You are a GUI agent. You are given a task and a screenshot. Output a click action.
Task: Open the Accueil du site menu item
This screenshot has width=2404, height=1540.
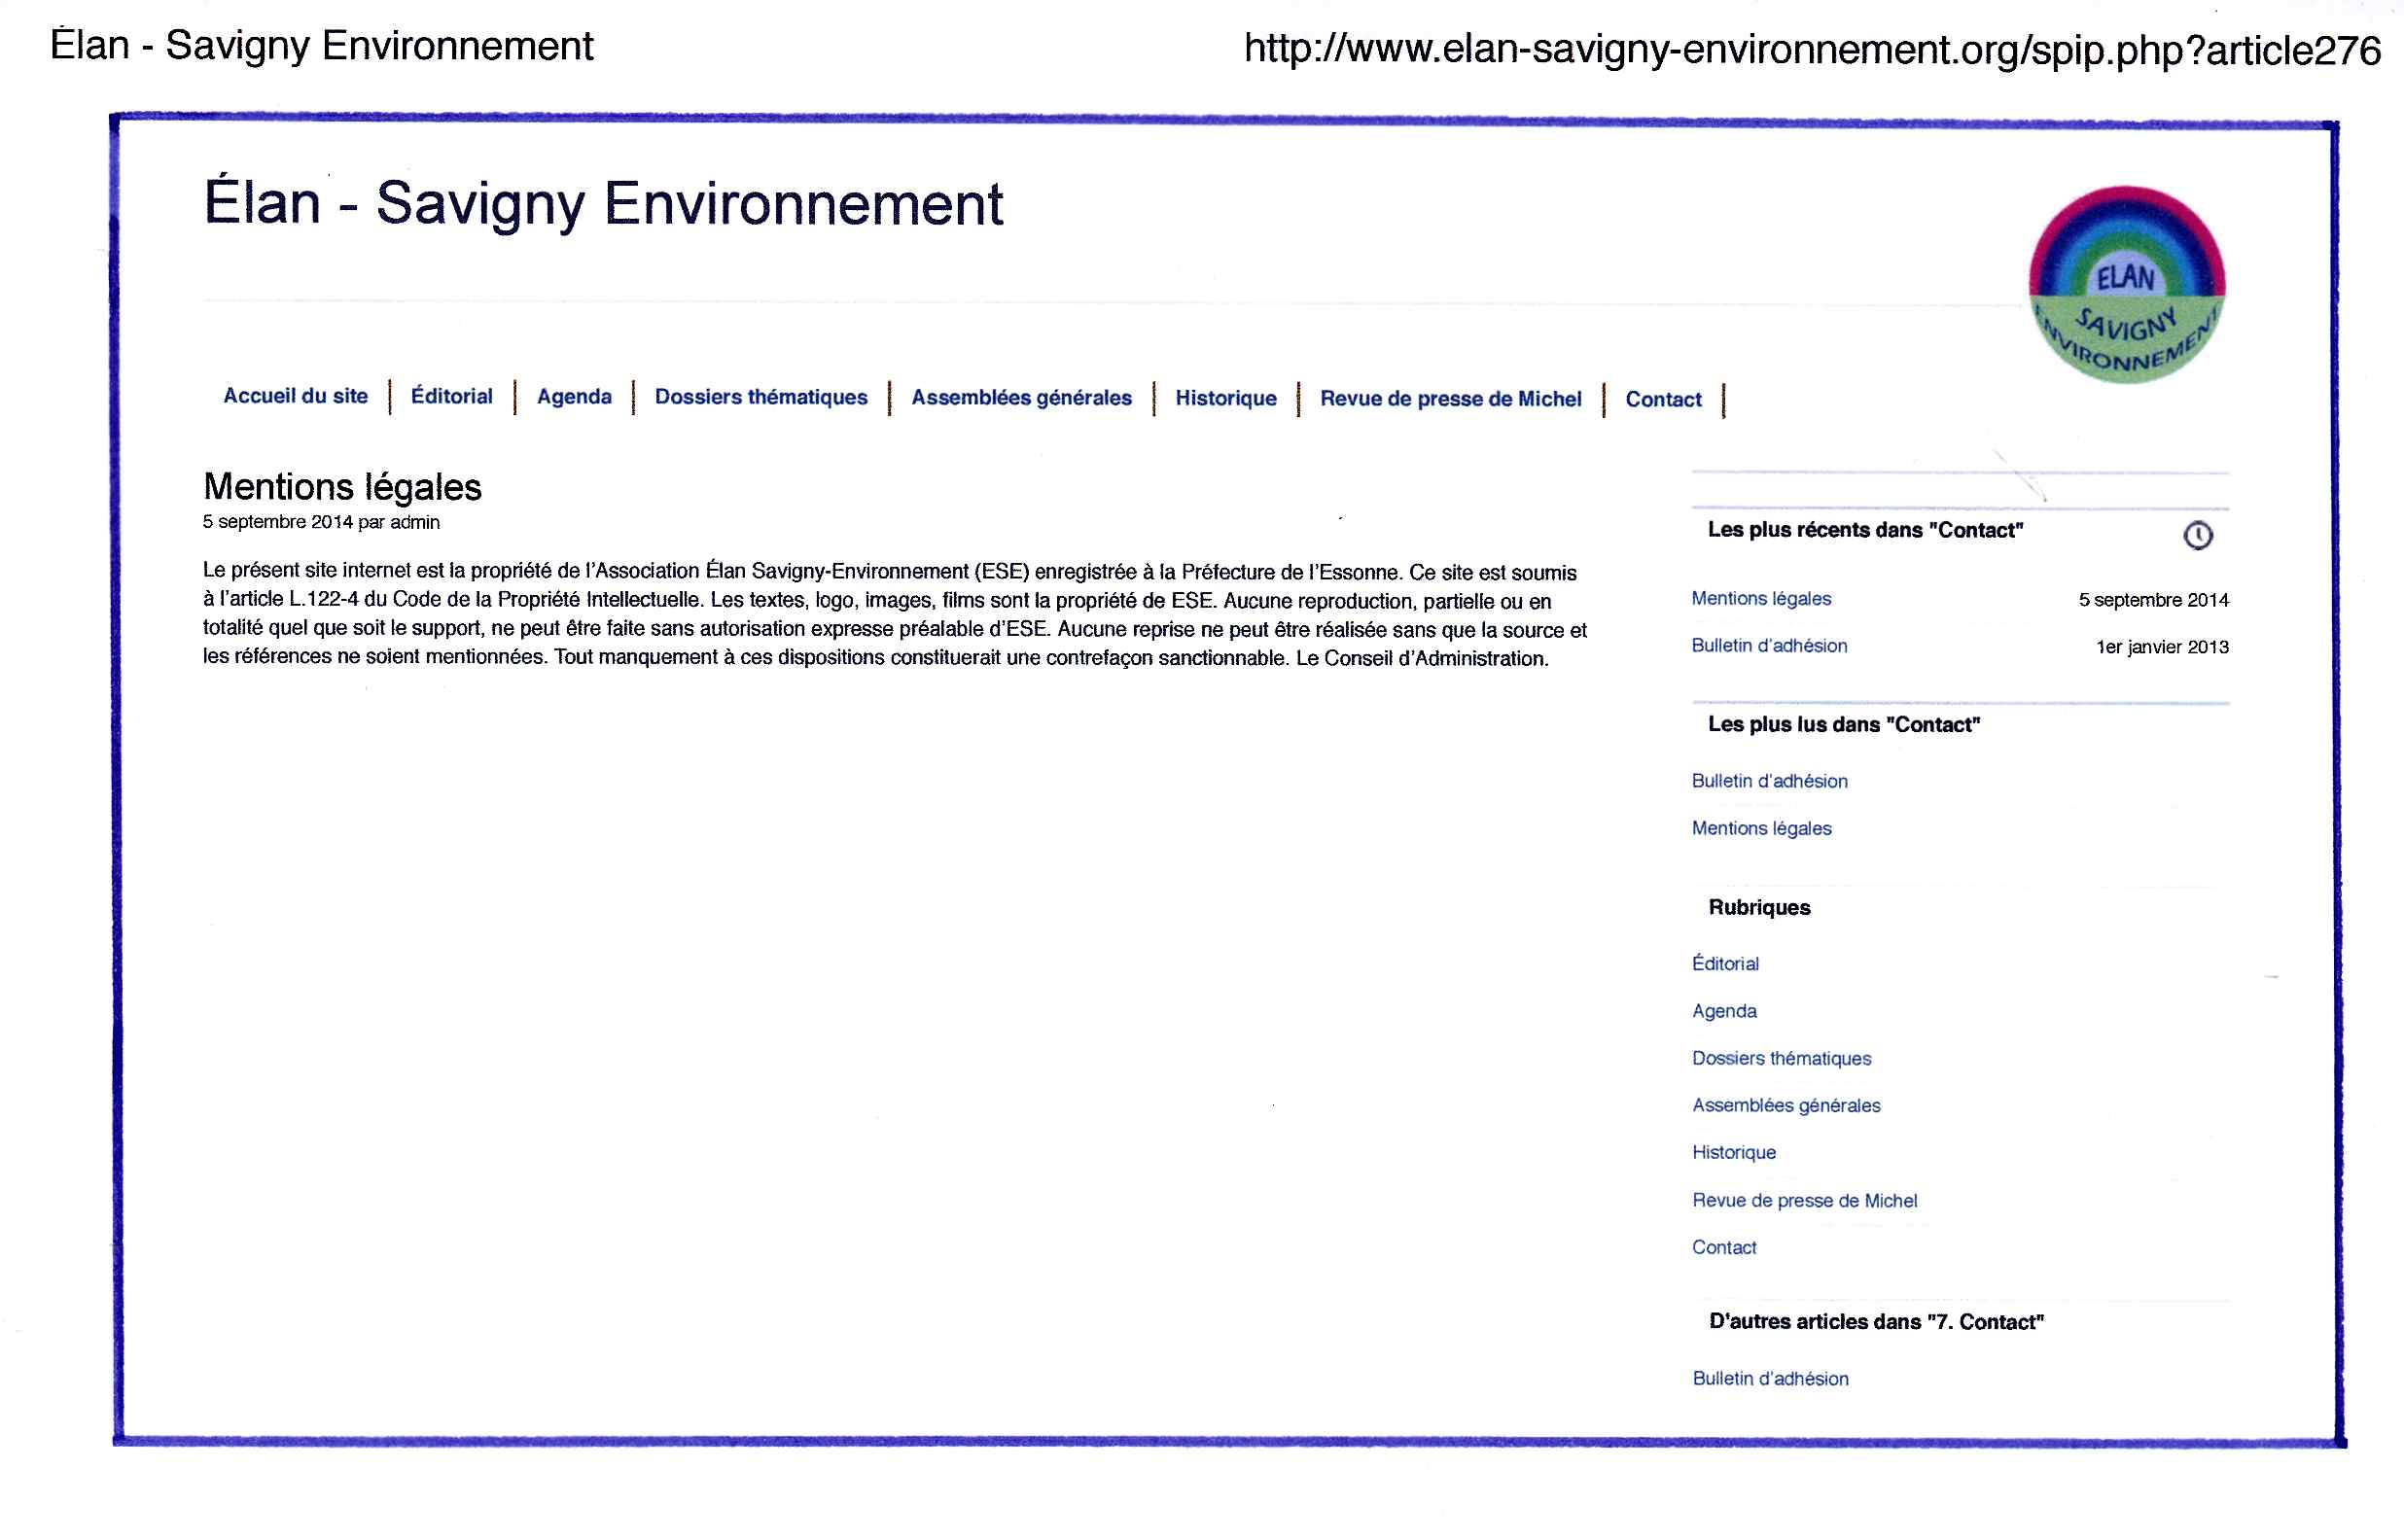point(295,396)
